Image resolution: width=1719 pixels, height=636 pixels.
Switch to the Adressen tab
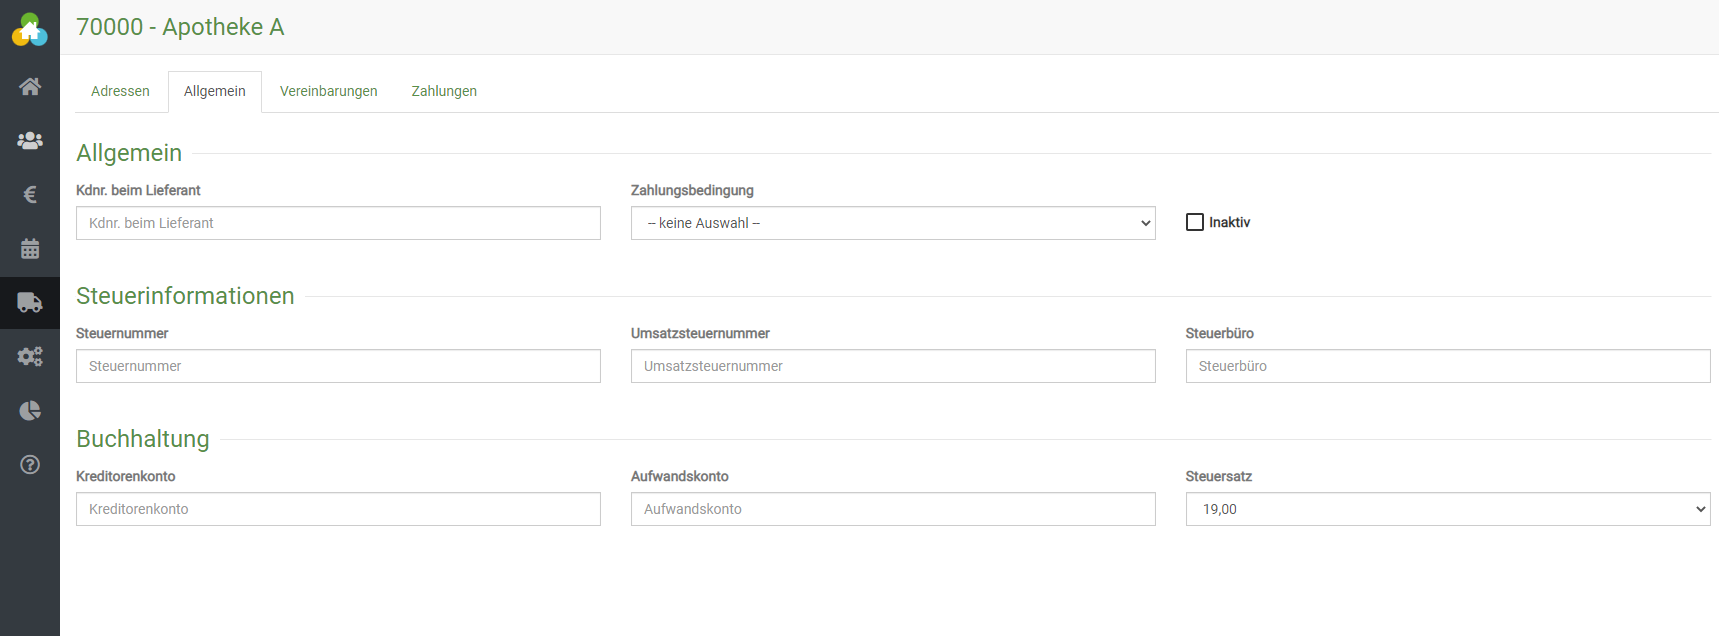(120, 91)
